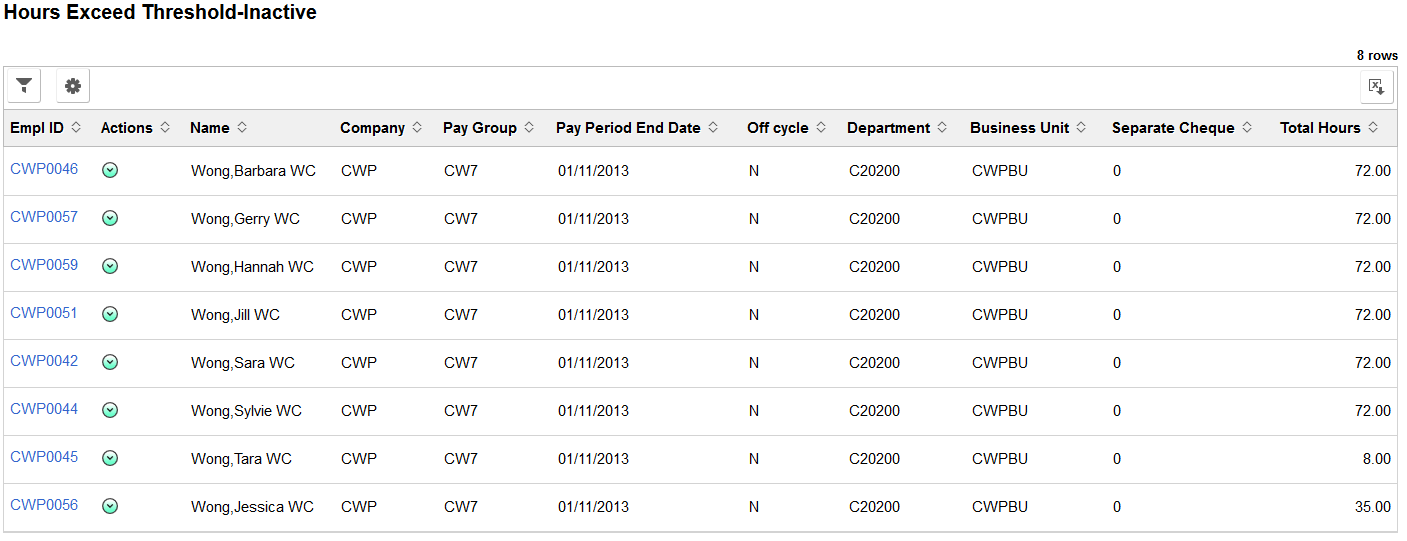Sort by Empl ID column arrows
Viewport: 1407px width, 541px height.
[76, 128]
